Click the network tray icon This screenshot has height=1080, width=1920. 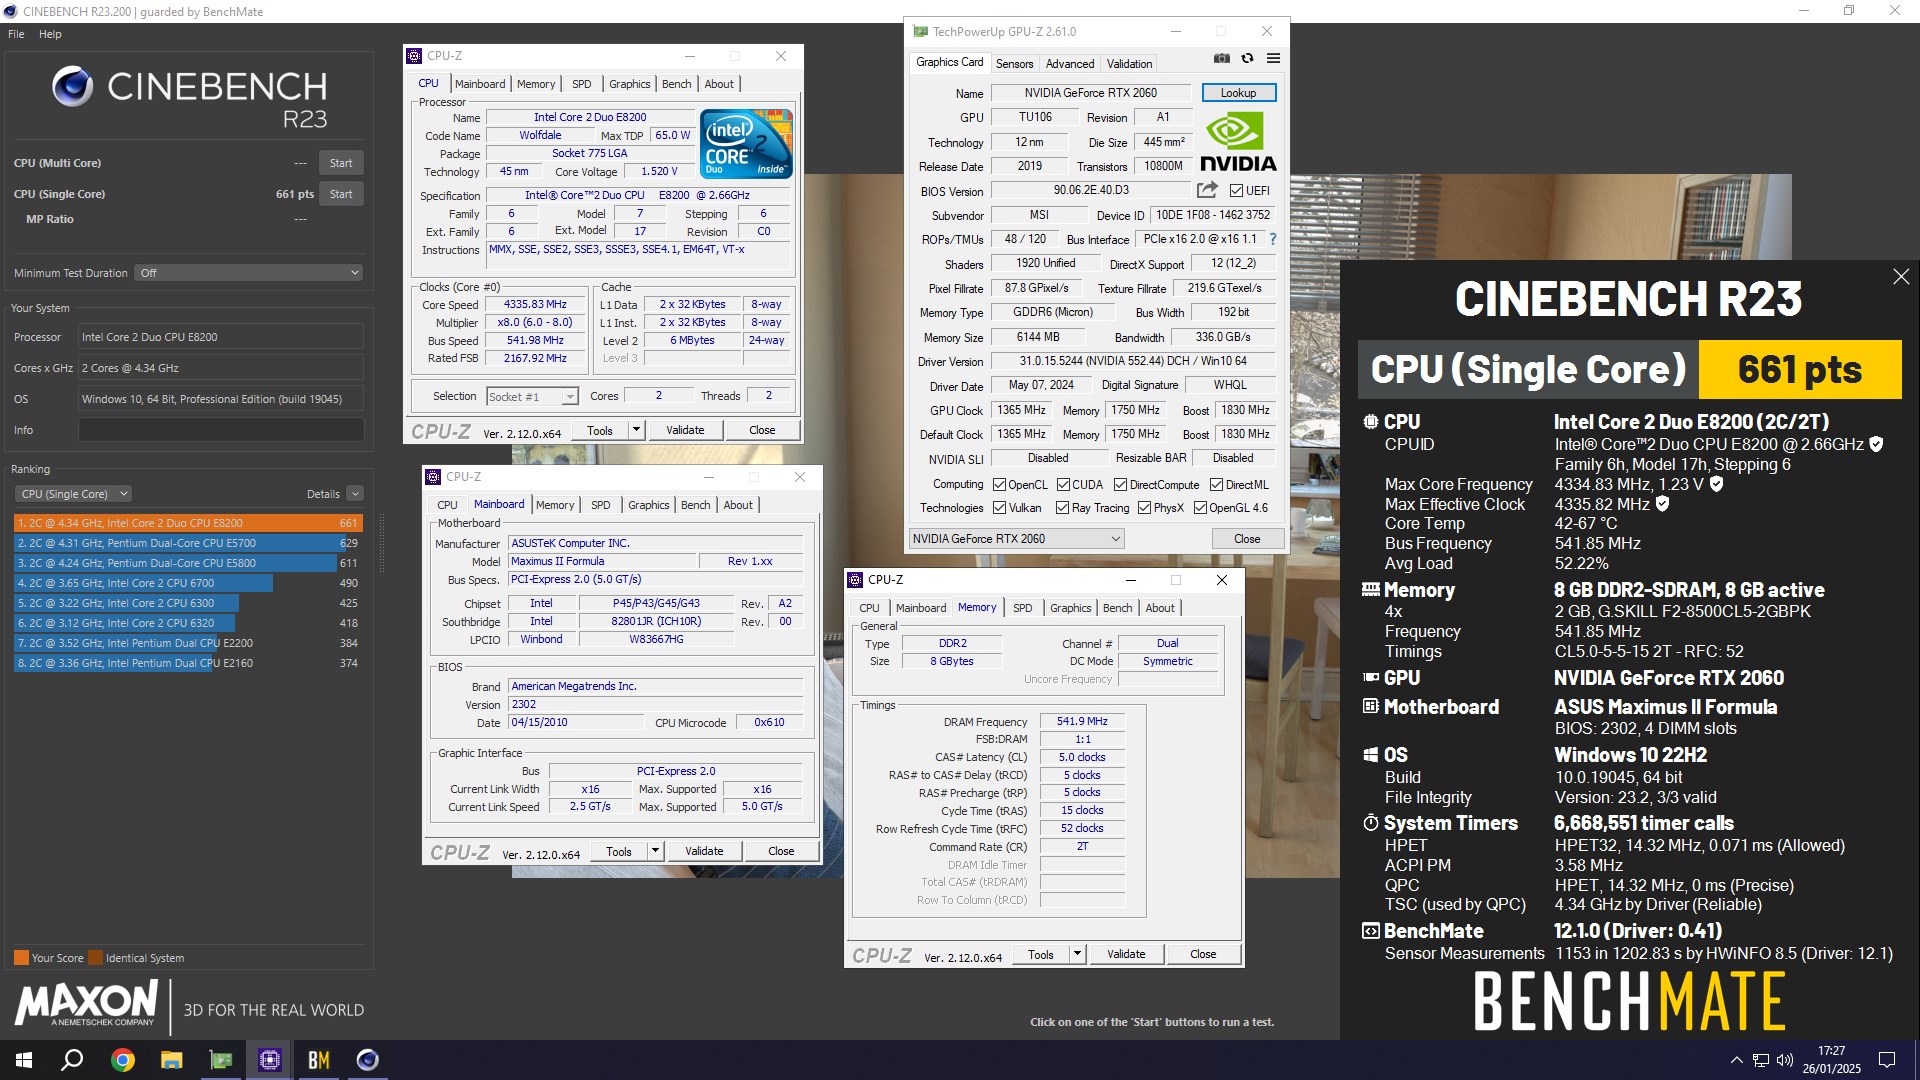pos(1760,1060)
